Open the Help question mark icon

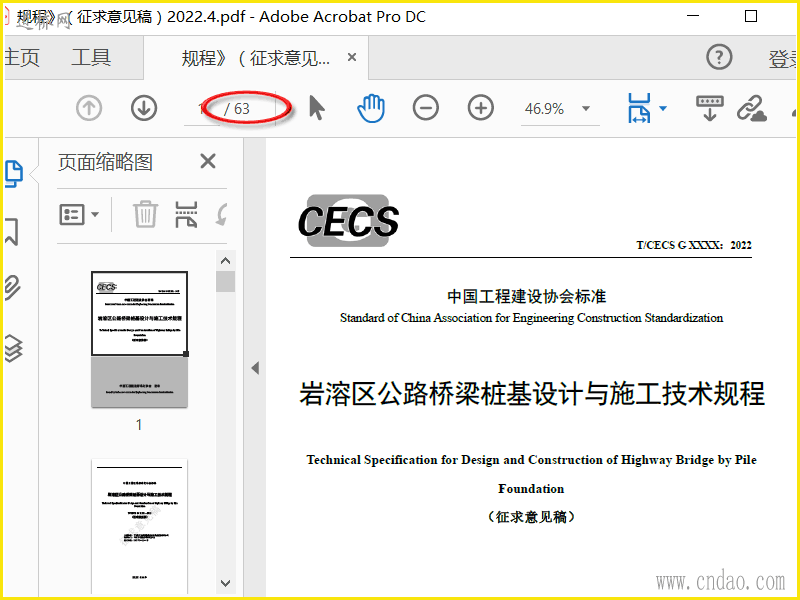[x=719, y=57]
